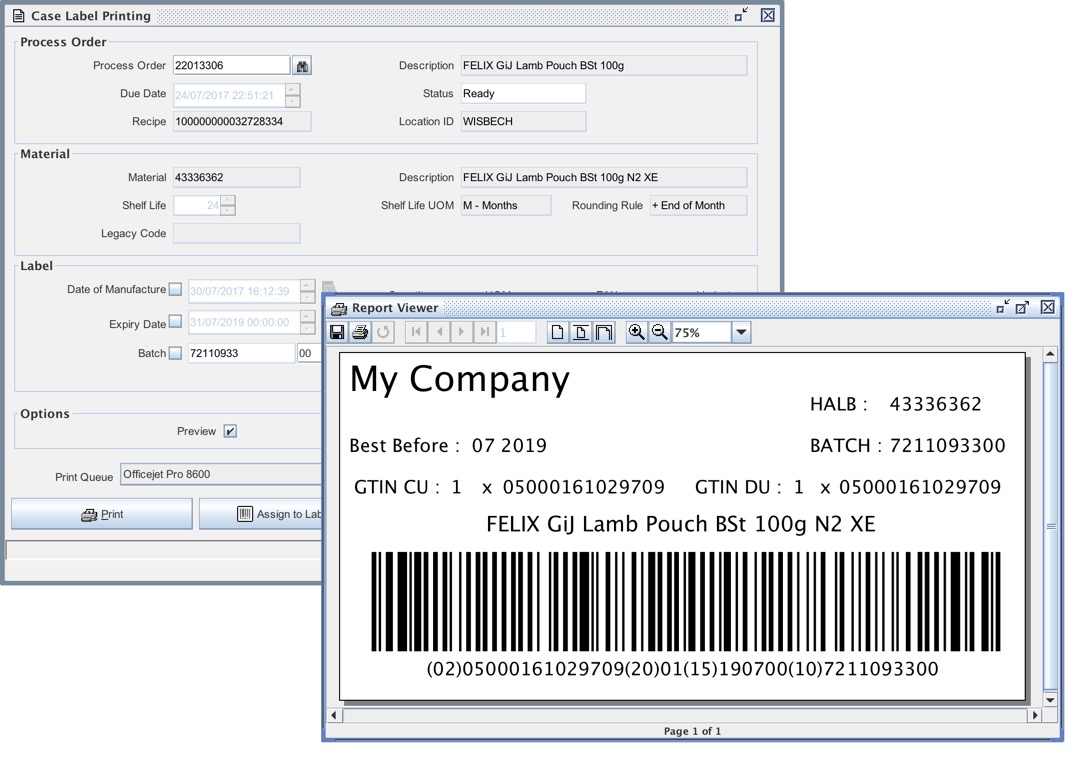The image size is (1084, 757).
Task: Click the Assign to Label button
Action: coord(260,514)
